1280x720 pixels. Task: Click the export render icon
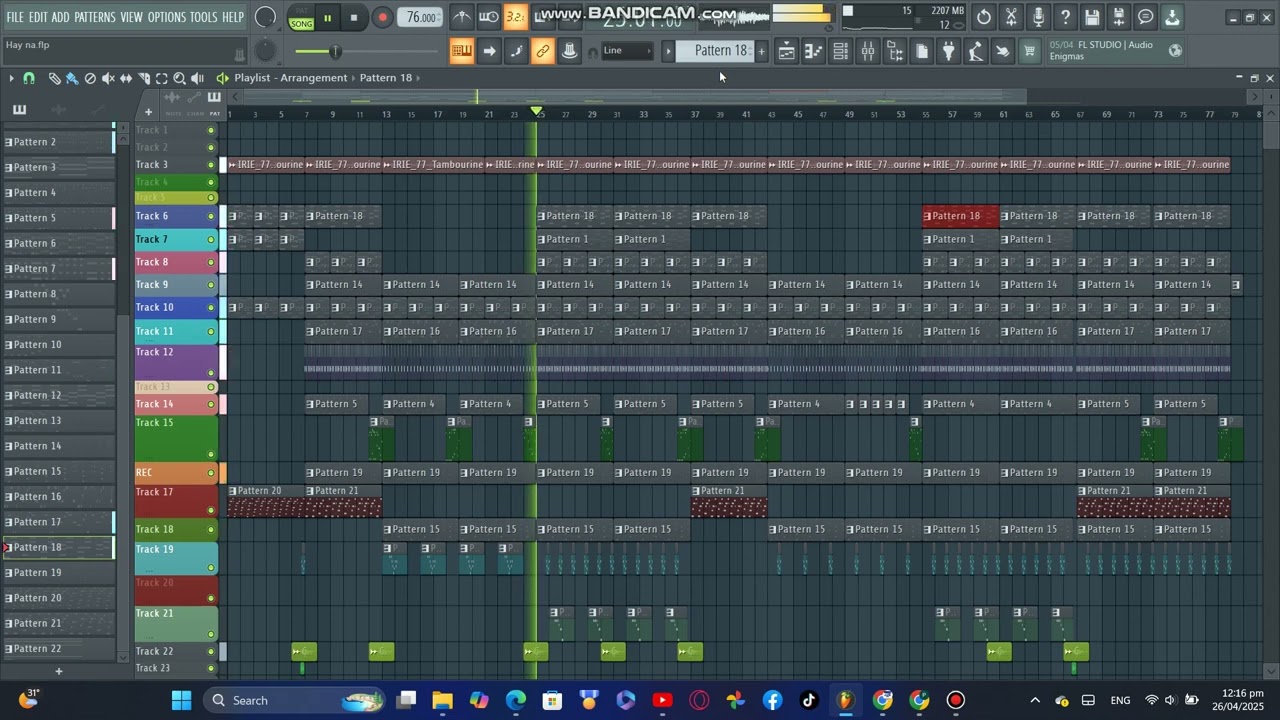pos(1119,17)
